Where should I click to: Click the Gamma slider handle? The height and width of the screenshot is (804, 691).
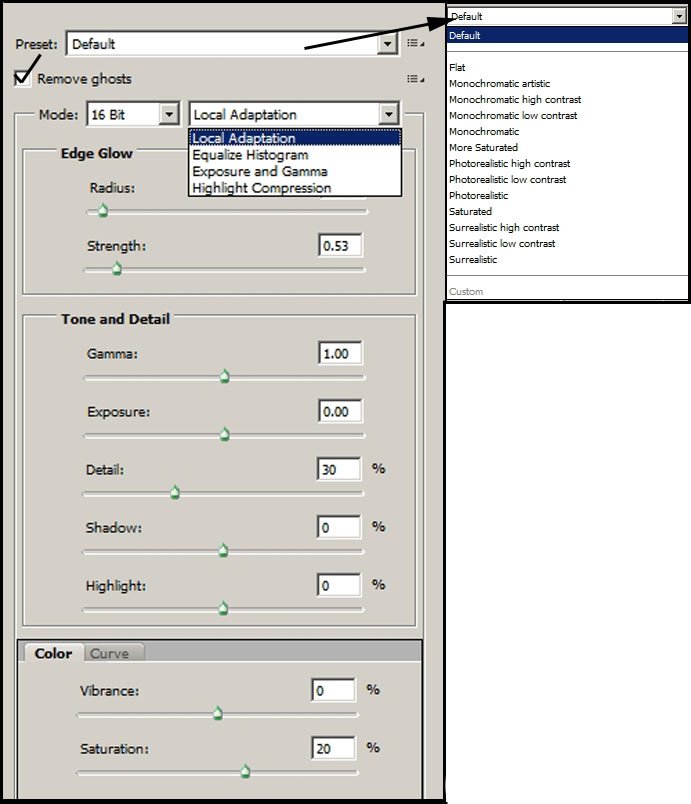(224, 377)
